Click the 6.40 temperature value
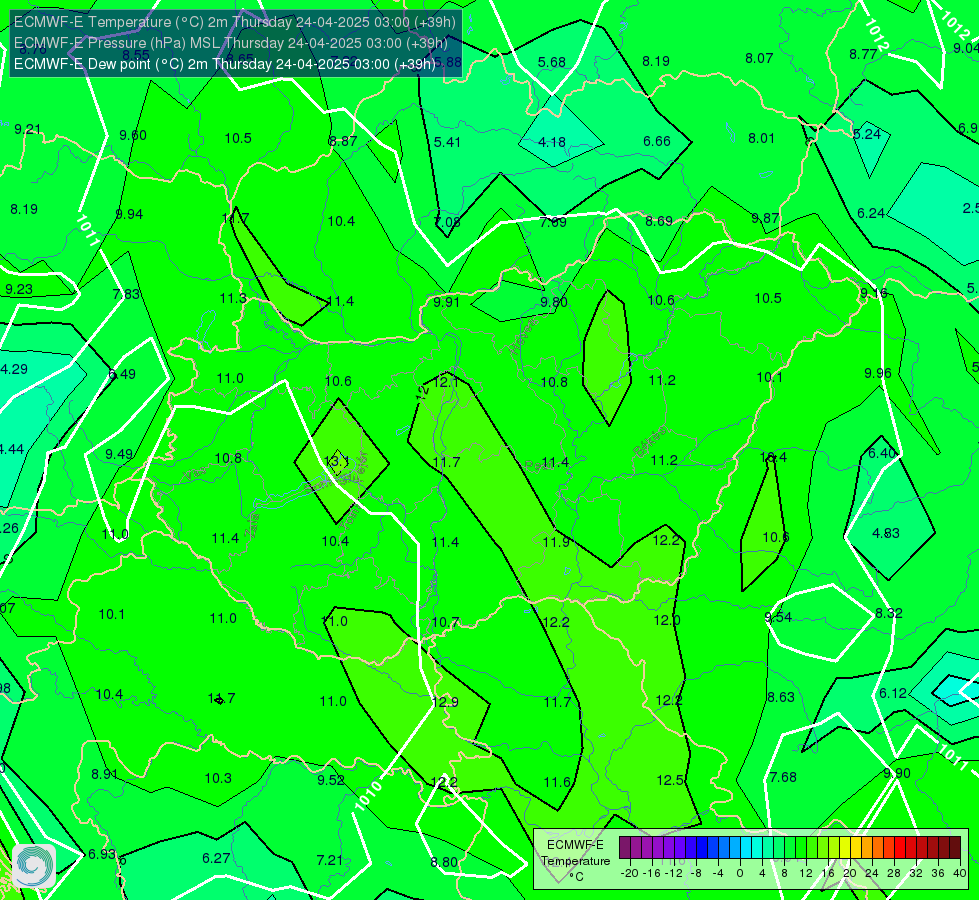 pyautogui.click(x=882, y=453)
